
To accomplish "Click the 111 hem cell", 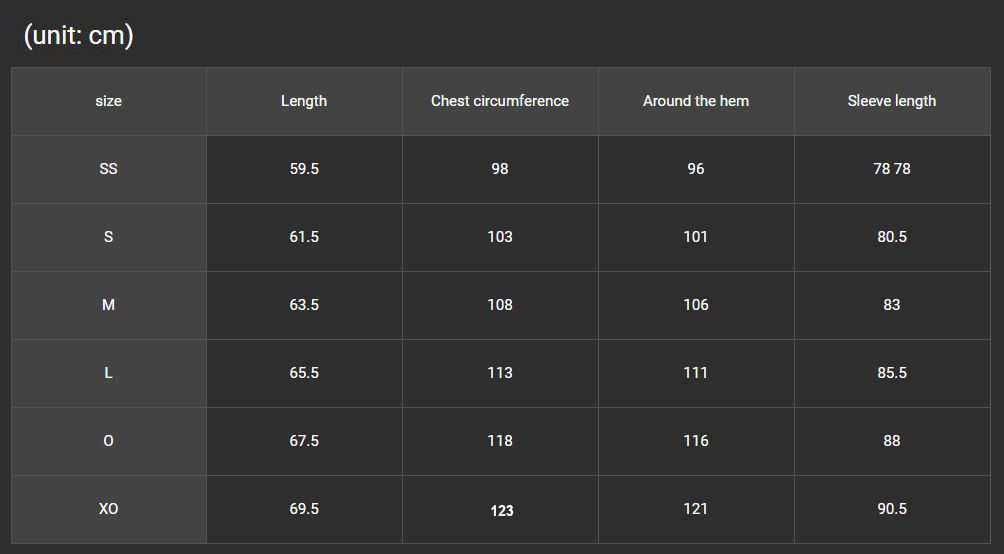I will [696, 373].
